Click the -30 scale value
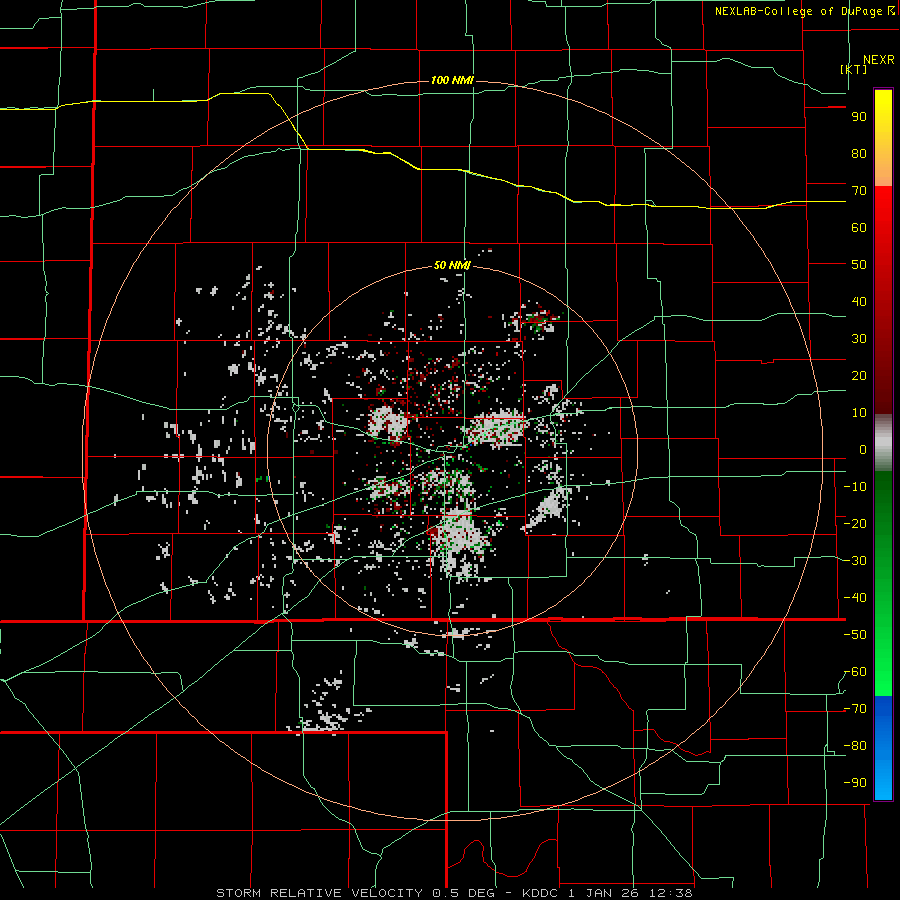 [x=855, y=561]
